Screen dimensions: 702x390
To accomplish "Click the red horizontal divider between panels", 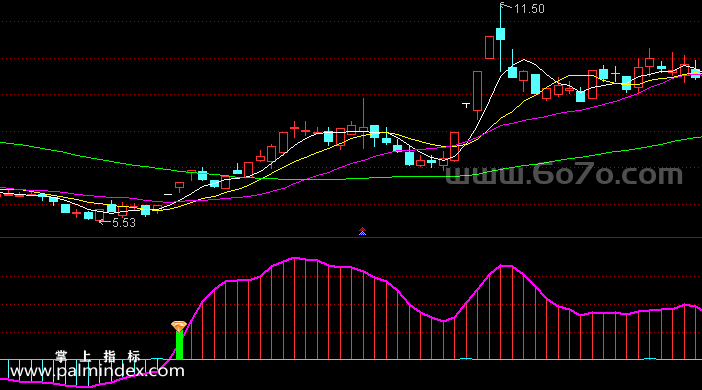I will pos(351,238).
